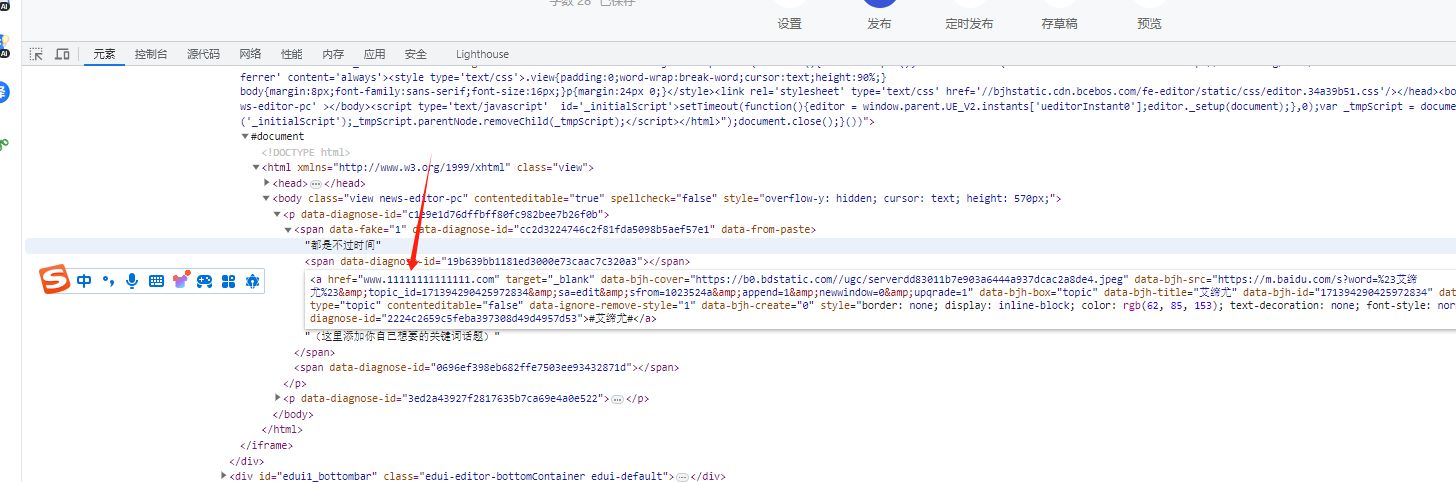This screenshot has height=482, width=1456.
Task: Expand the p 3ed2a43927 node
Action: click(277, 398)
